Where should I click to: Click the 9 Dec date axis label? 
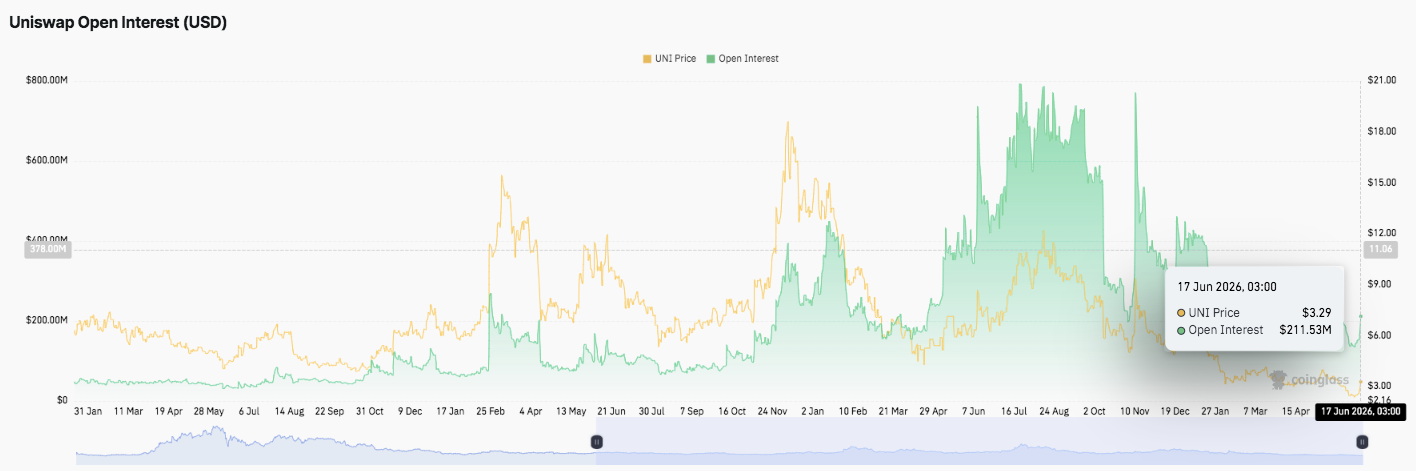tap(410, 411)
